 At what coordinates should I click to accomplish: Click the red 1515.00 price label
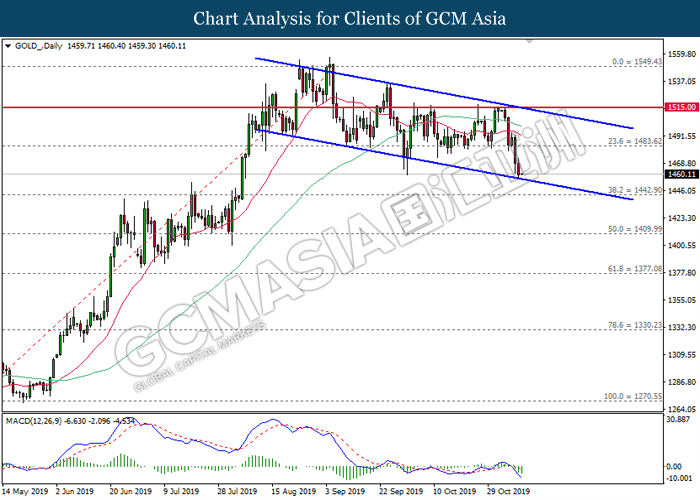tap(681, 107)
